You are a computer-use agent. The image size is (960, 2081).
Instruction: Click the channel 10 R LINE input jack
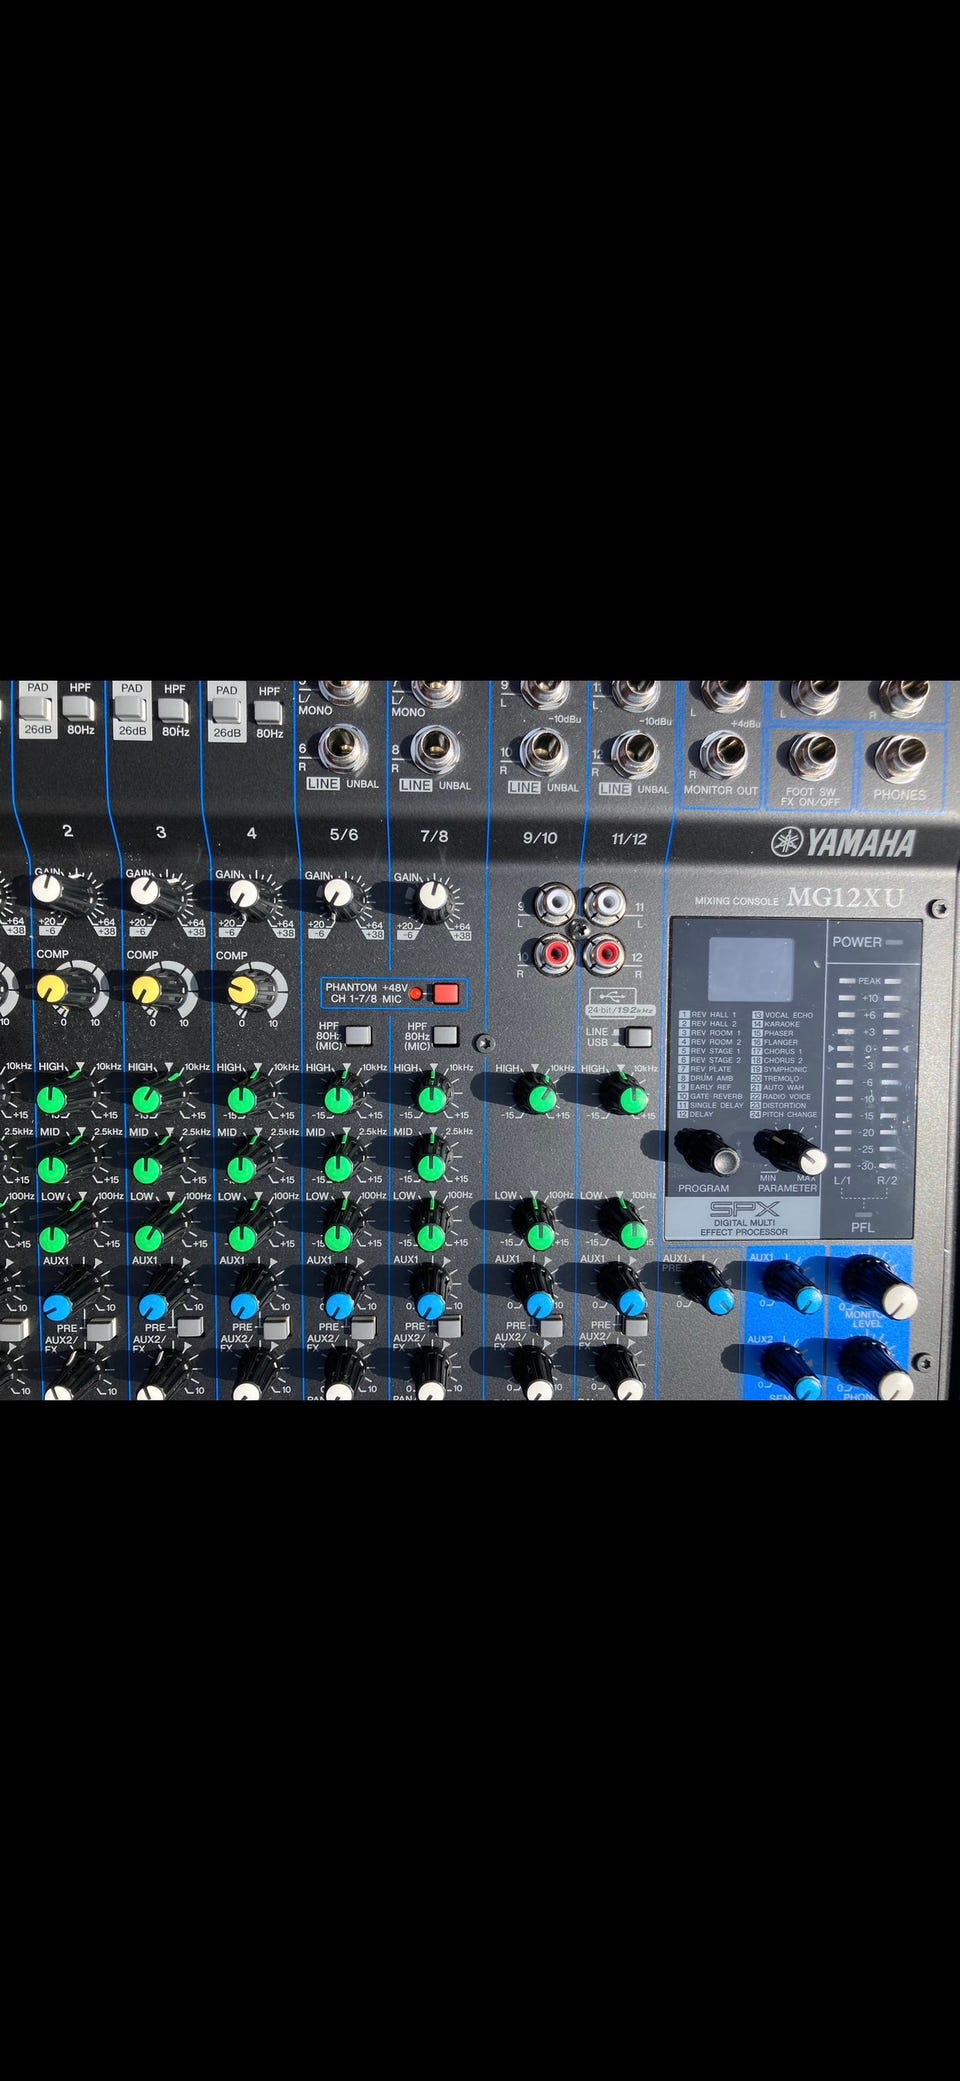tap(545, 753)
